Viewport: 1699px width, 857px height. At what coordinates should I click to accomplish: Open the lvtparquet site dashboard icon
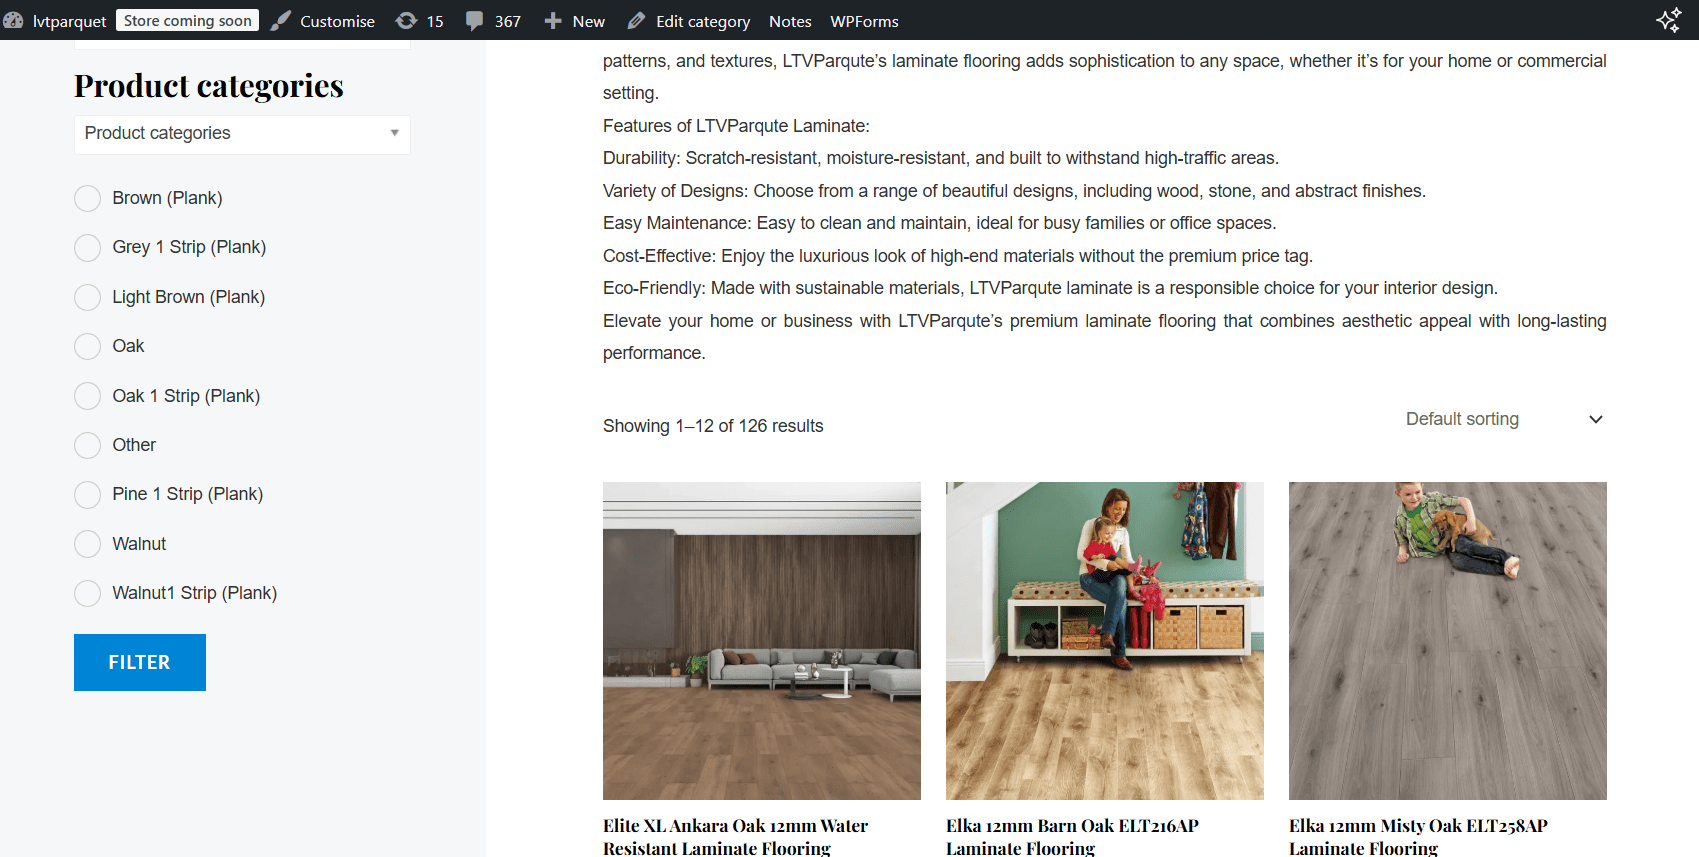click(x=13, y=21)
